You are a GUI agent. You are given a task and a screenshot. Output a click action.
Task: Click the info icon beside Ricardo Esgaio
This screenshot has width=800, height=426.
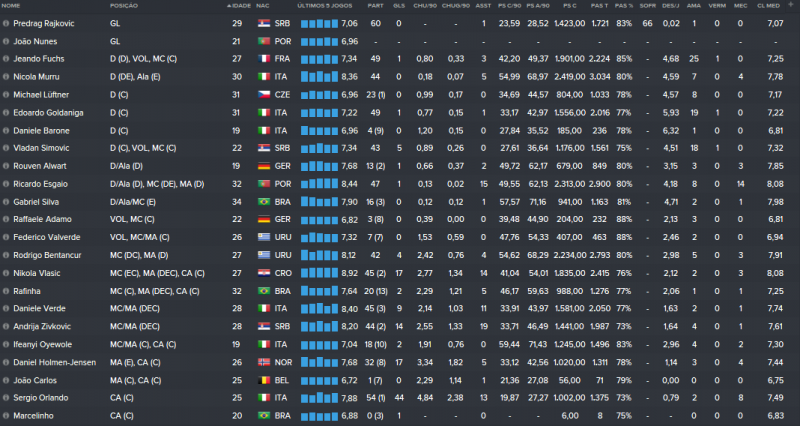[6, 183]
